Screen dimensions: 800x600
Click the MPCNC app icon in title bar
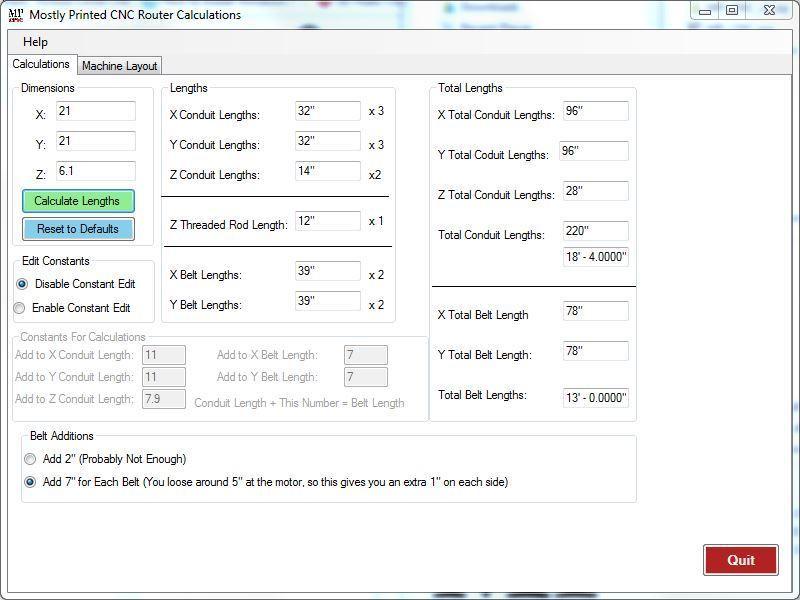(16, 15)
